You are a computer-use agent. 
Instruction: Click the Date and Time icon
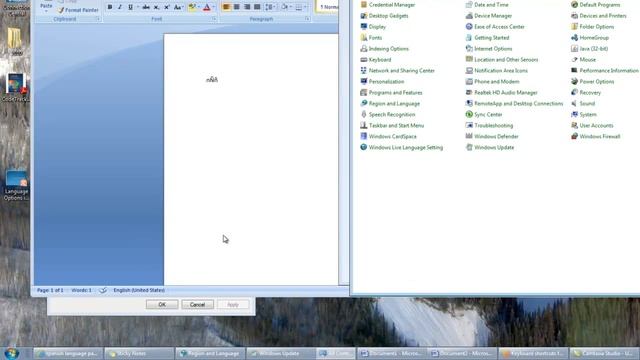tap(469, 5)
